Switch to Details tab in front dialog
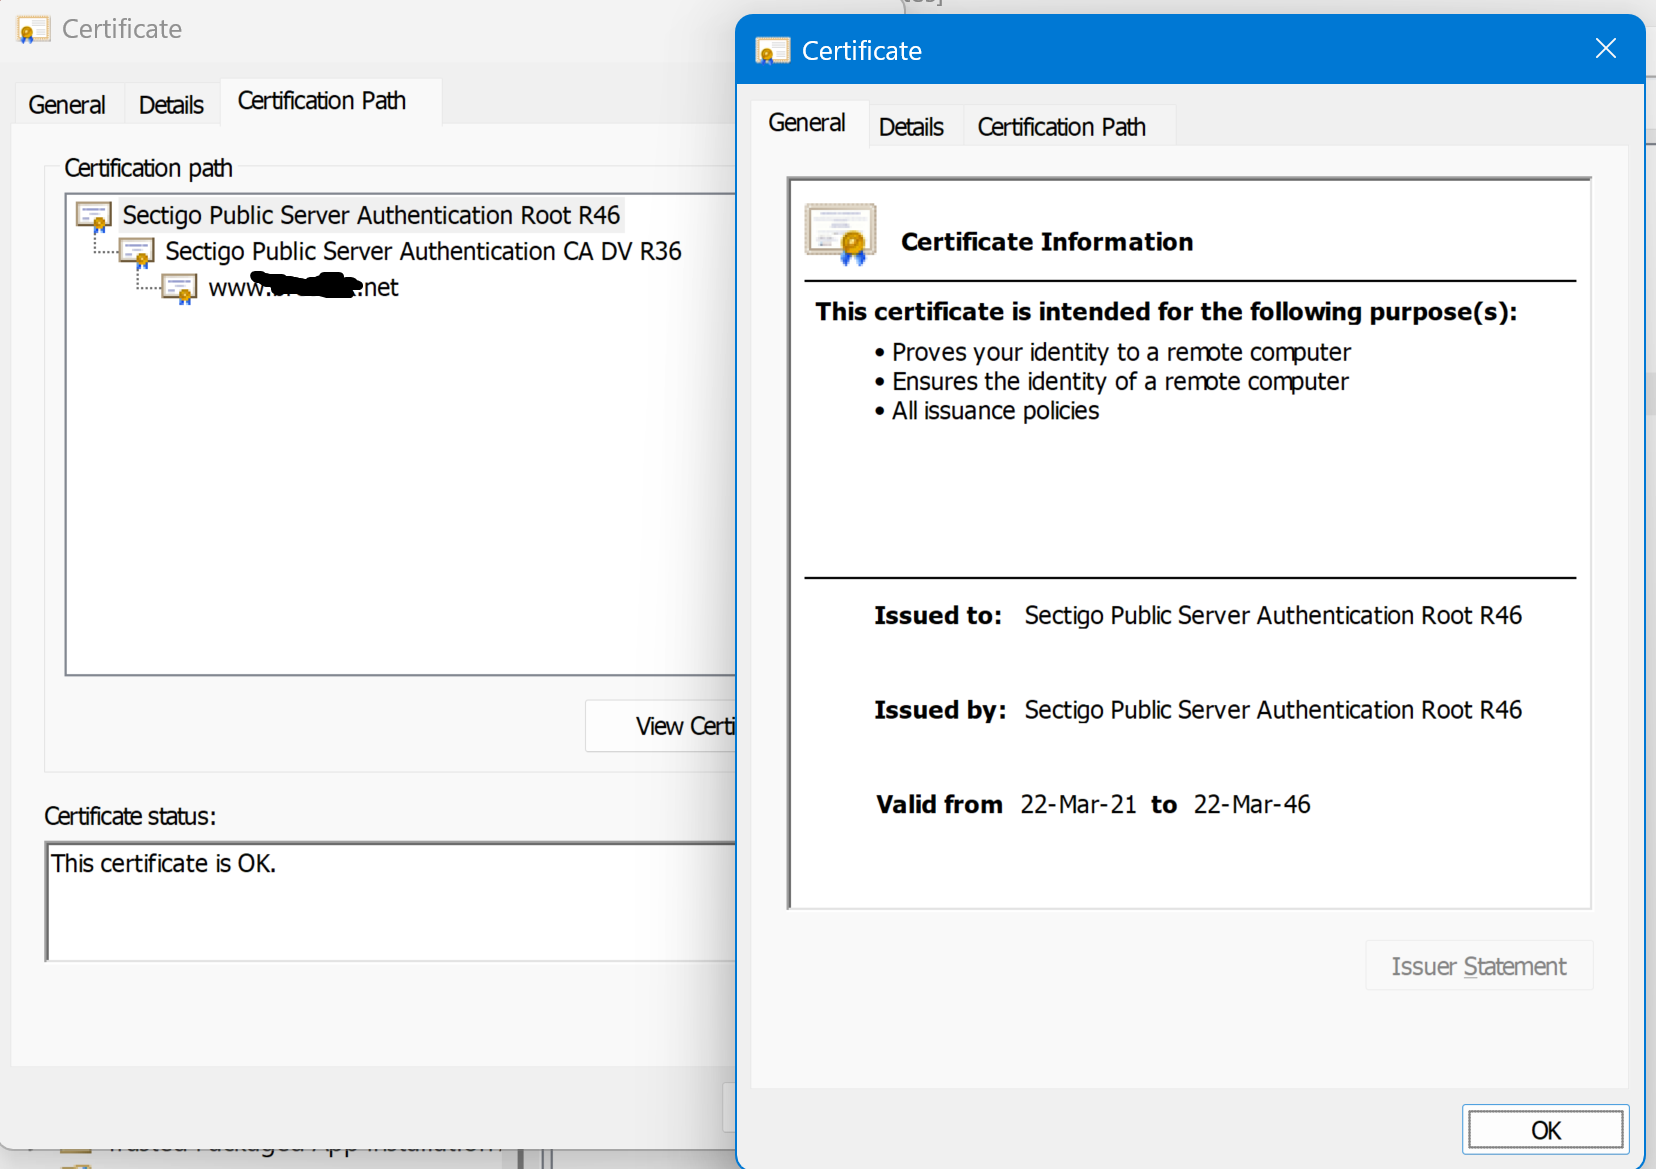Image resolution: width=1656 pixels, height=1169 pixels. (x=911, y=127)
